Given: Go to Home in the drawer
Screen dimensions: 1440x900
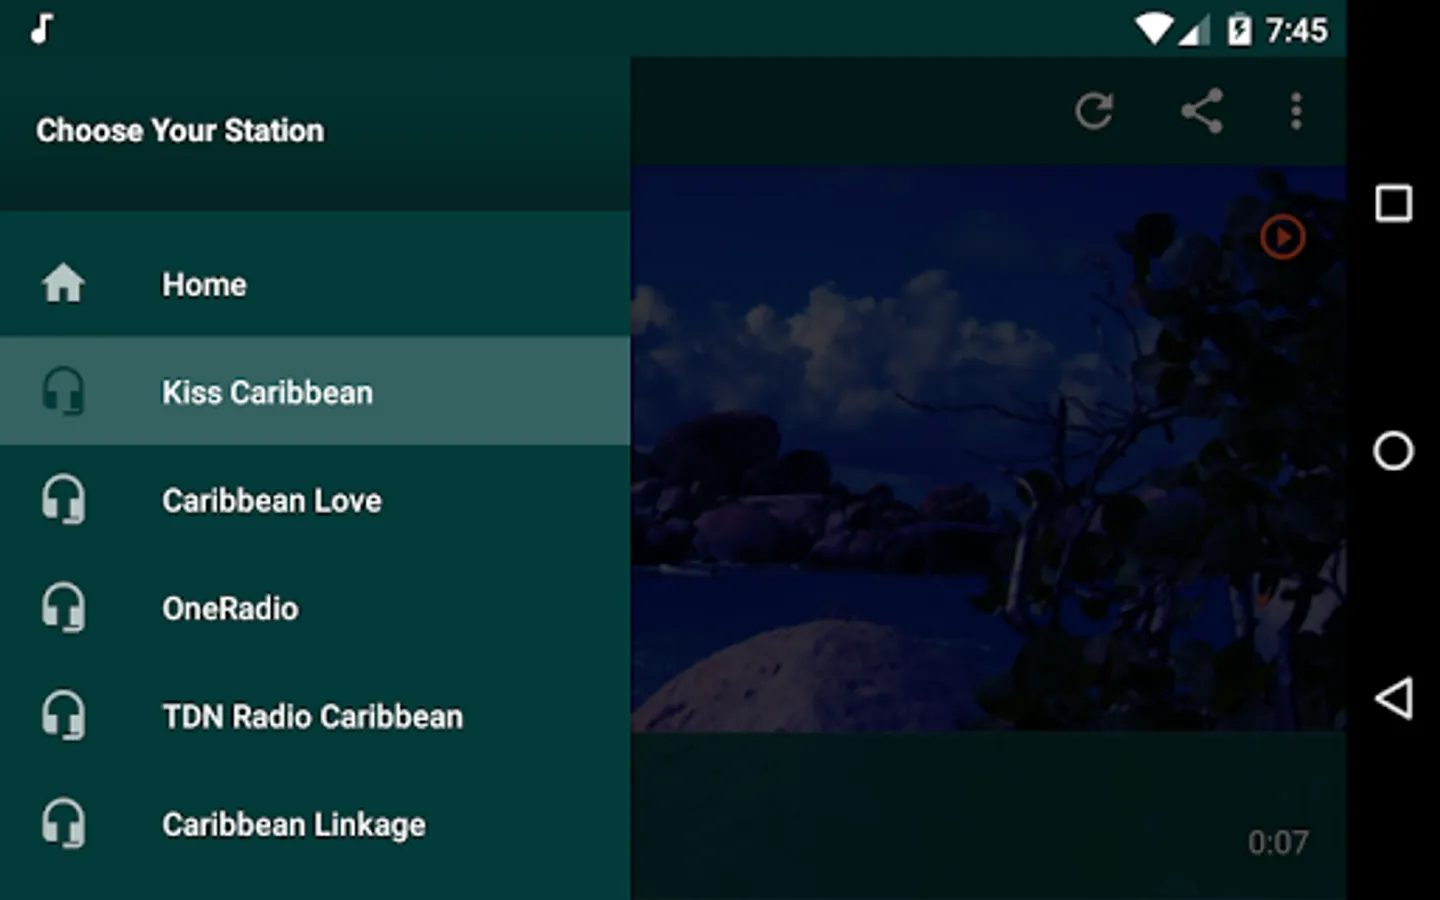Looking at the screenshot, I should 315,284.
